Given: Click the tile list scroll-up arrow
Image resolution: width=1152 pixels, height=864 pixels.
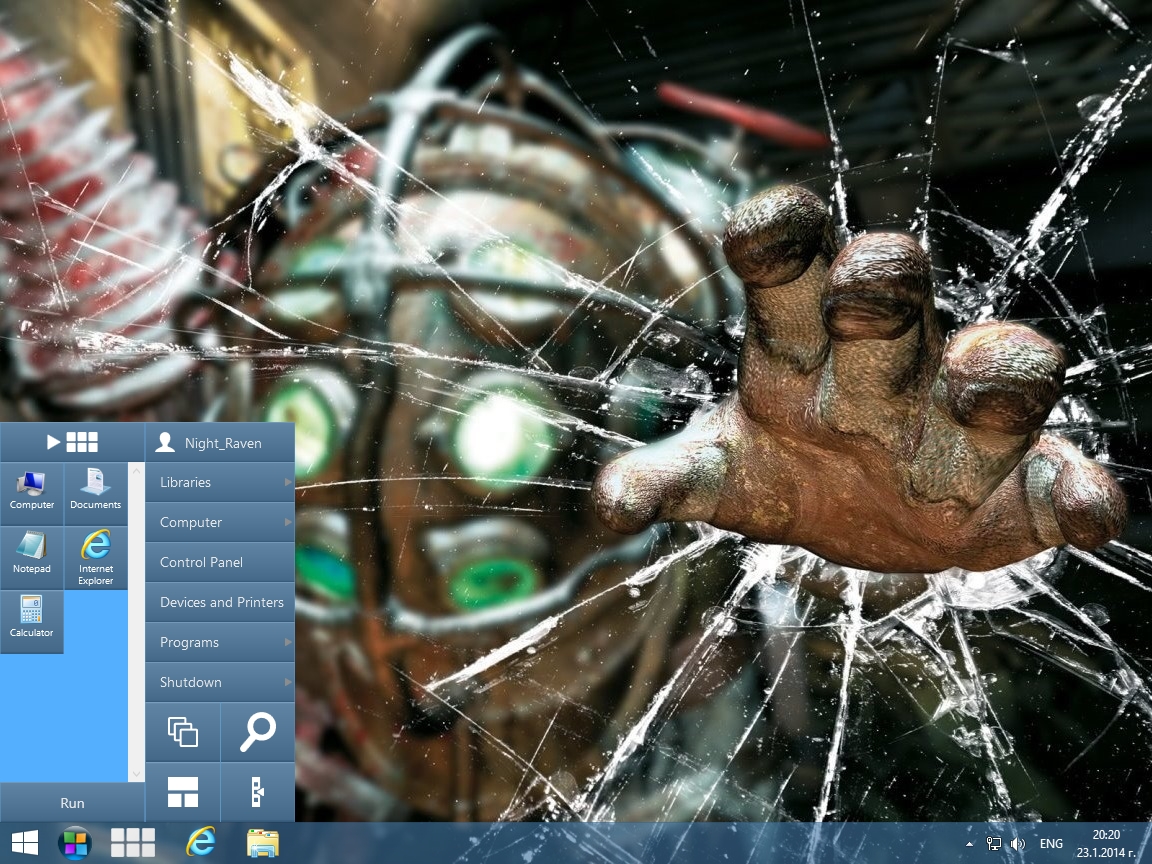Looking at the screenshot, I should point(136,470).
